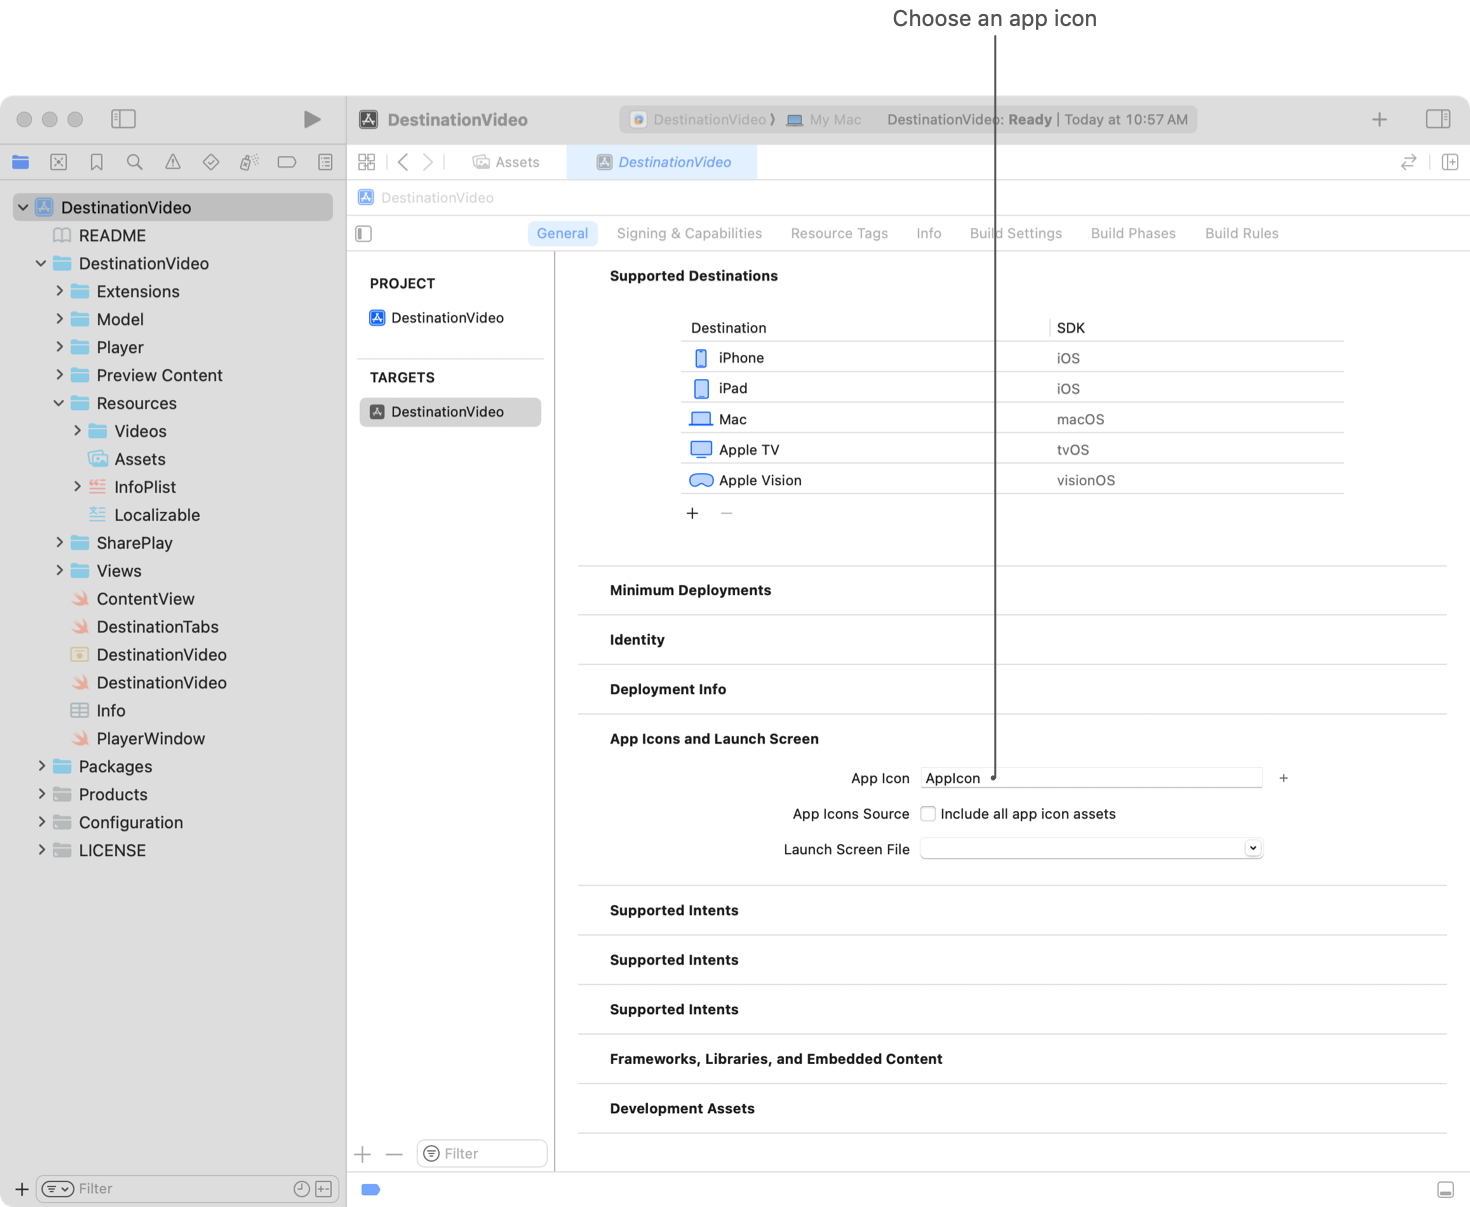Click the Add Editor icon

[1450, 162]
